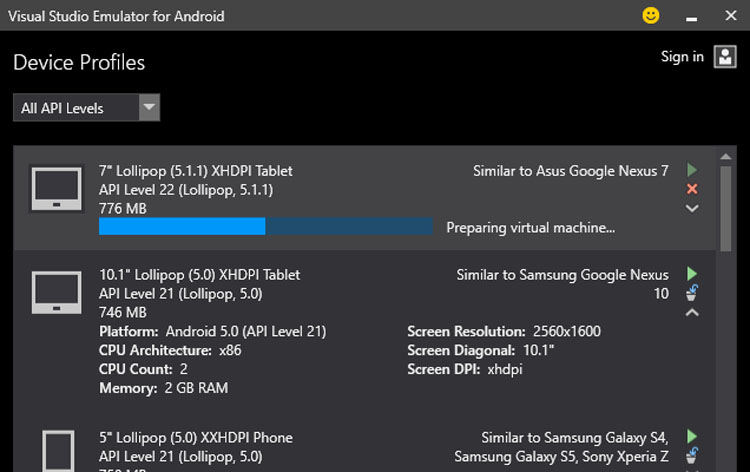Run the 5" Lollipop (5.0) XXHDPI Phone emulator

point(692,436)
